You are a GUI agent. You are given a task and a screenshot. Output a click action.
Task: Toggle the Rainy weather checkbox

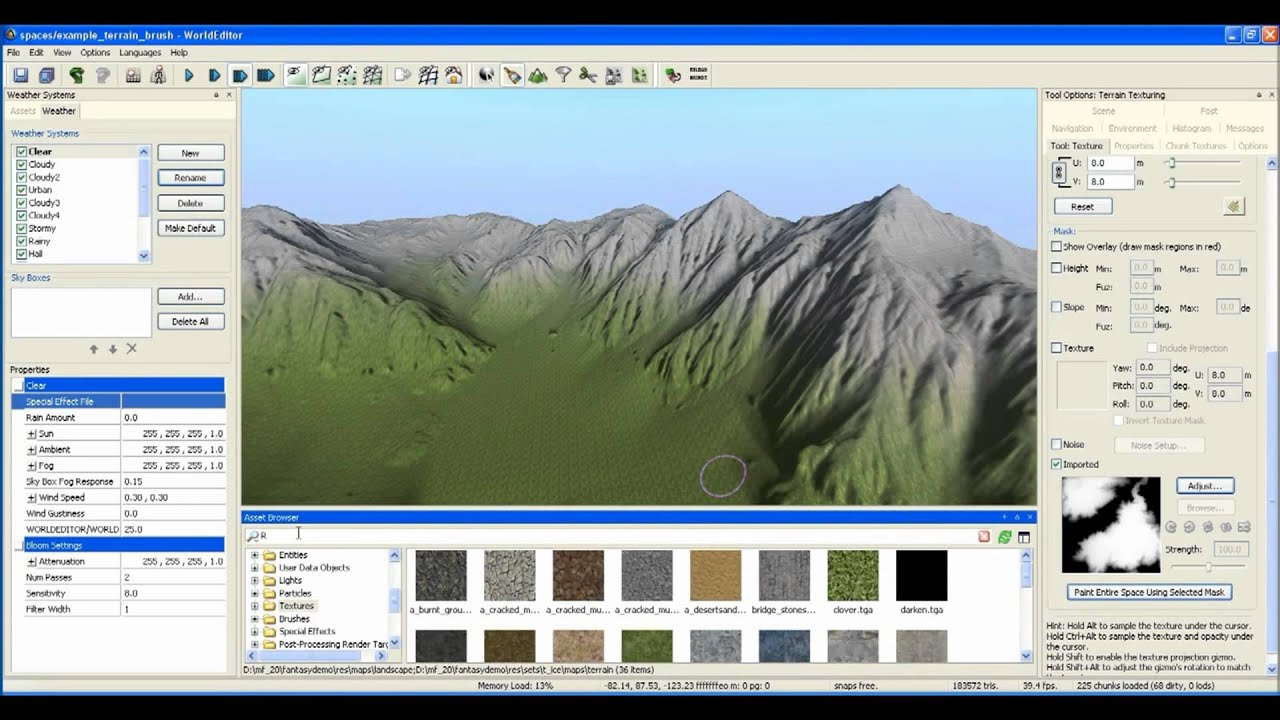pyautogui.click(x=21, y=241)
